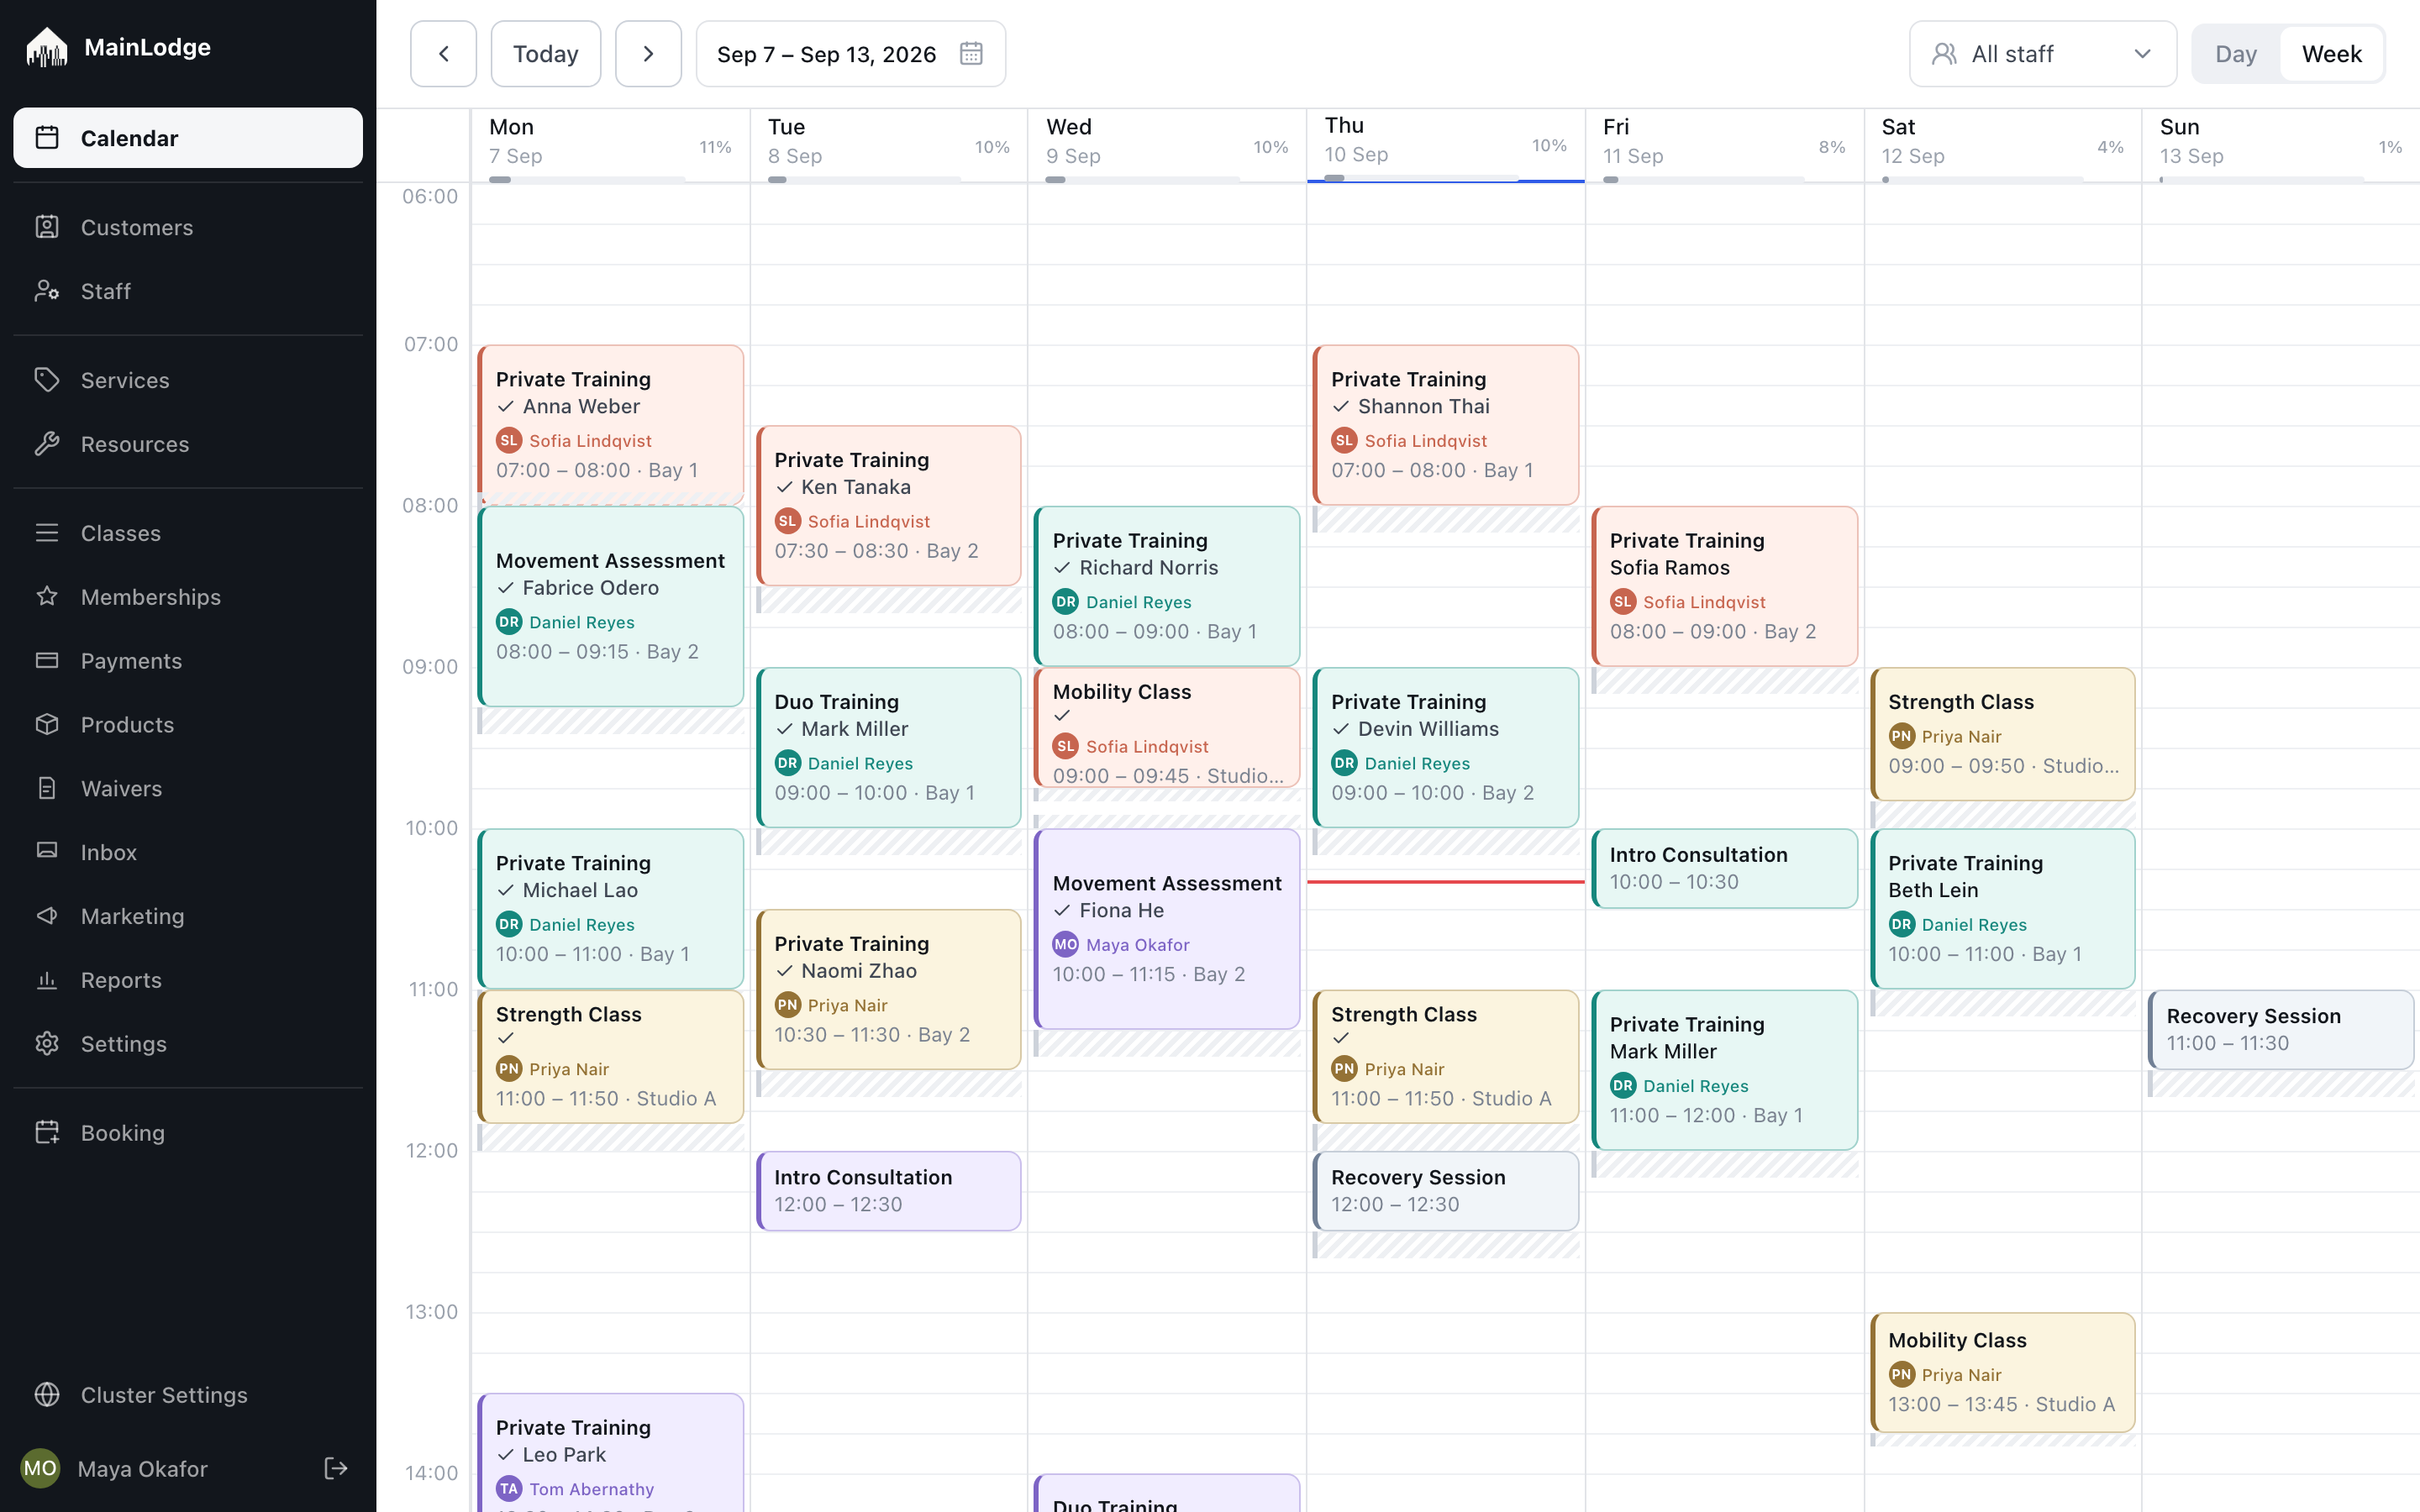Open Wednesday Mobility Class 09:00
Screen dimensions: 2420x1512
click(1167, 727)
